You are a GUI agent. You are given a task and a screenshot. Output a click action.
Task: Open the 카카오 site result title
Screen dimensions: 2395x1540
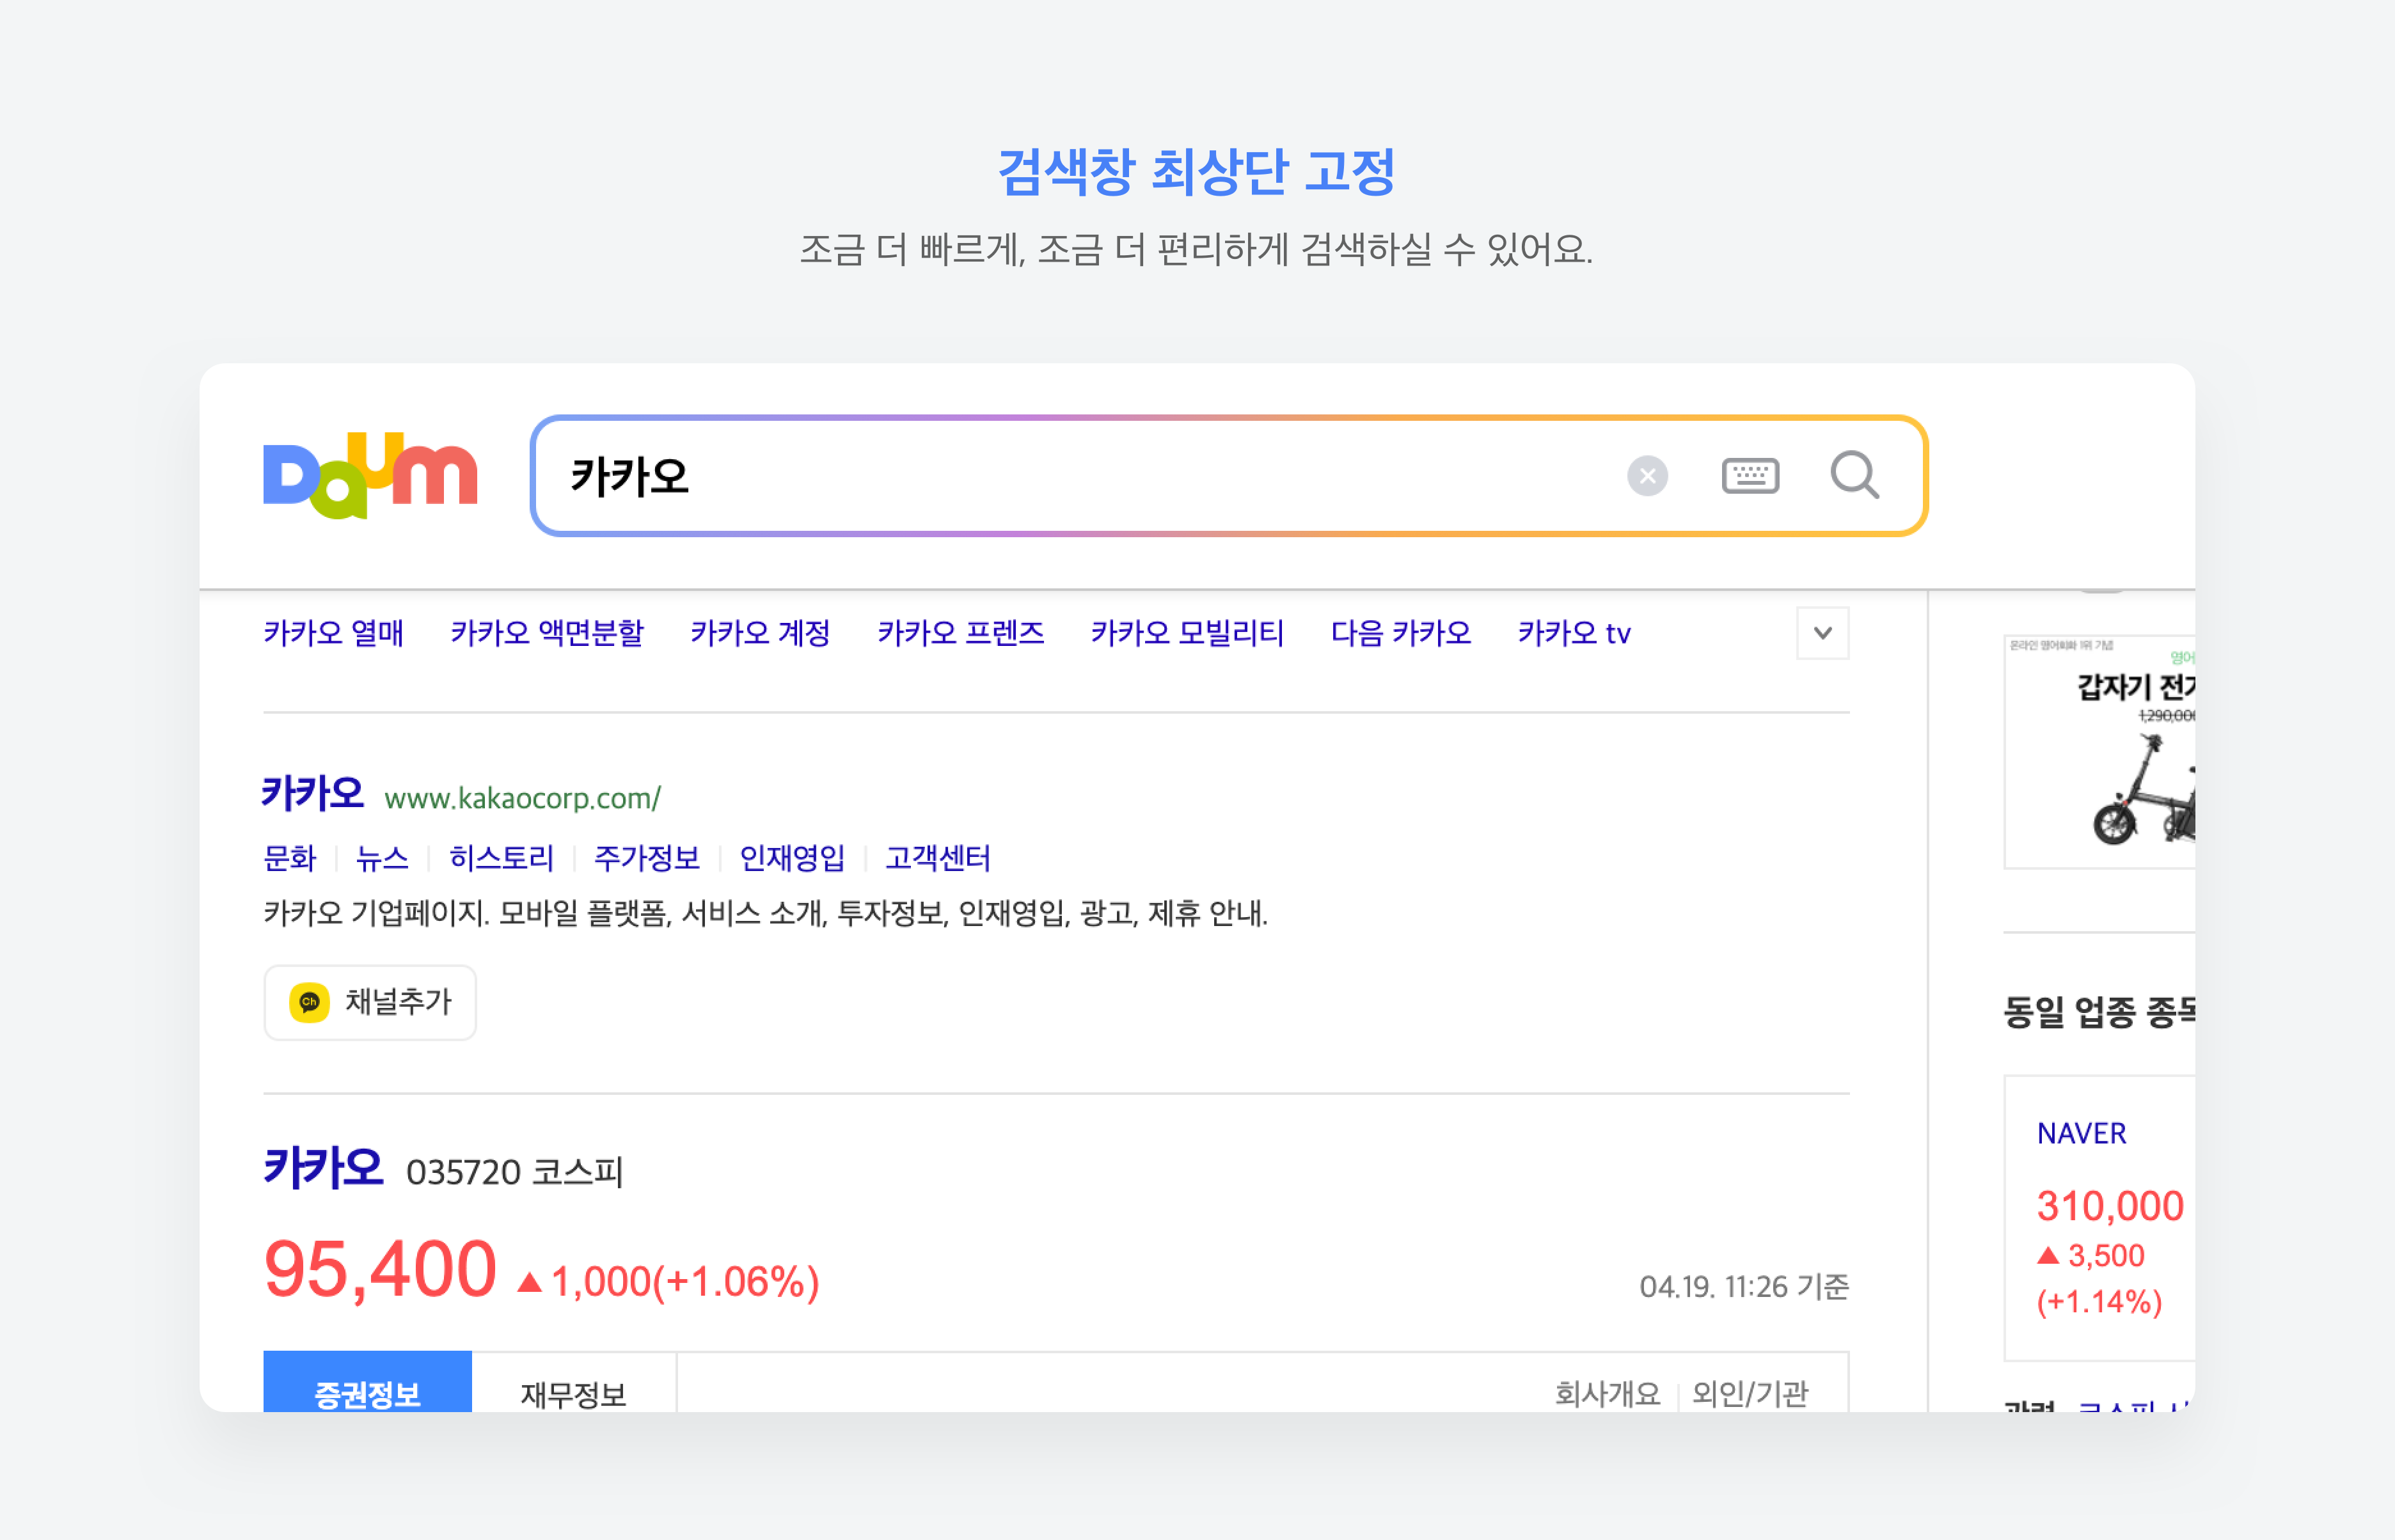click(x=313, y=794)
